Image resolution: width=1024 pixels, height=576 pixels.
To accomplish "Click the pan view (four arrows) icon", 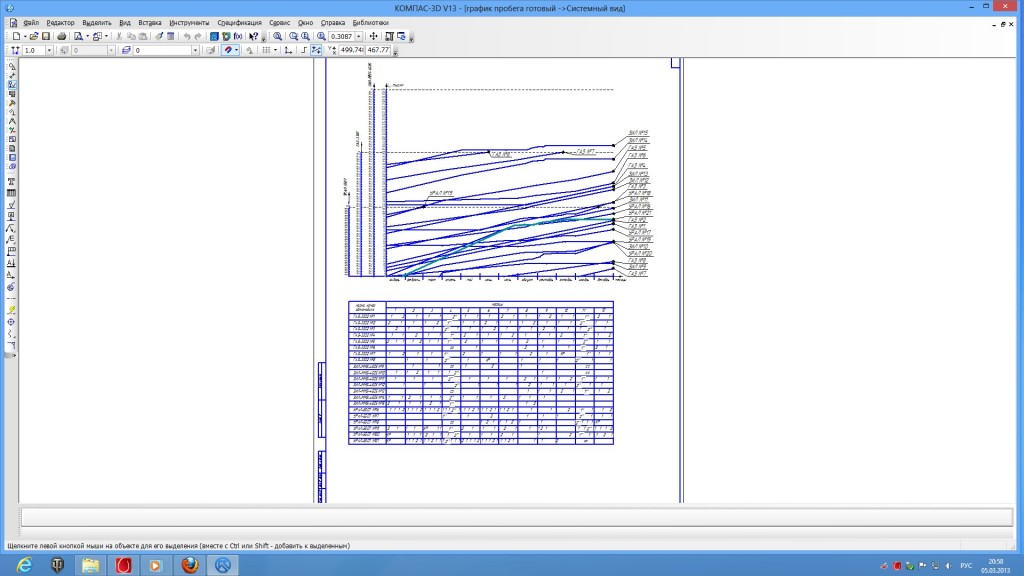I will tap(373, 37).
